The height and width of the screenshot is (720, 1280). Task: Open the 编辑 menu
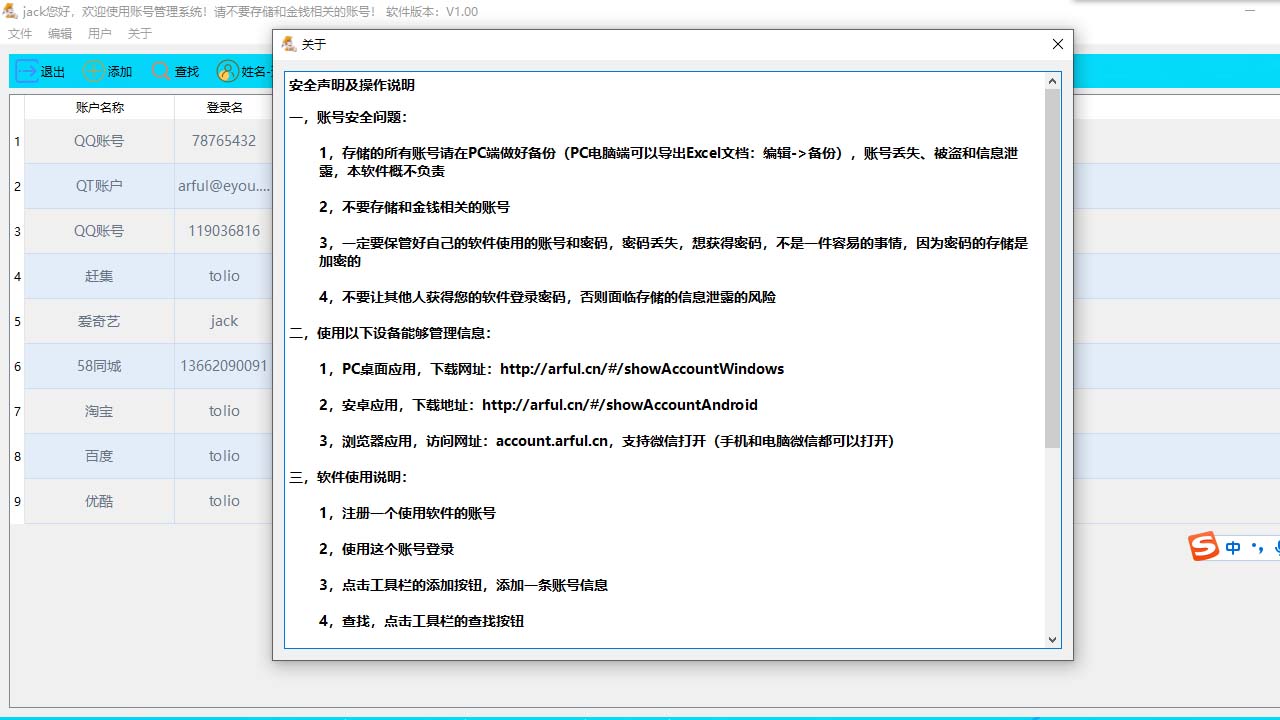pyautogui.click(x=60, y=33)
